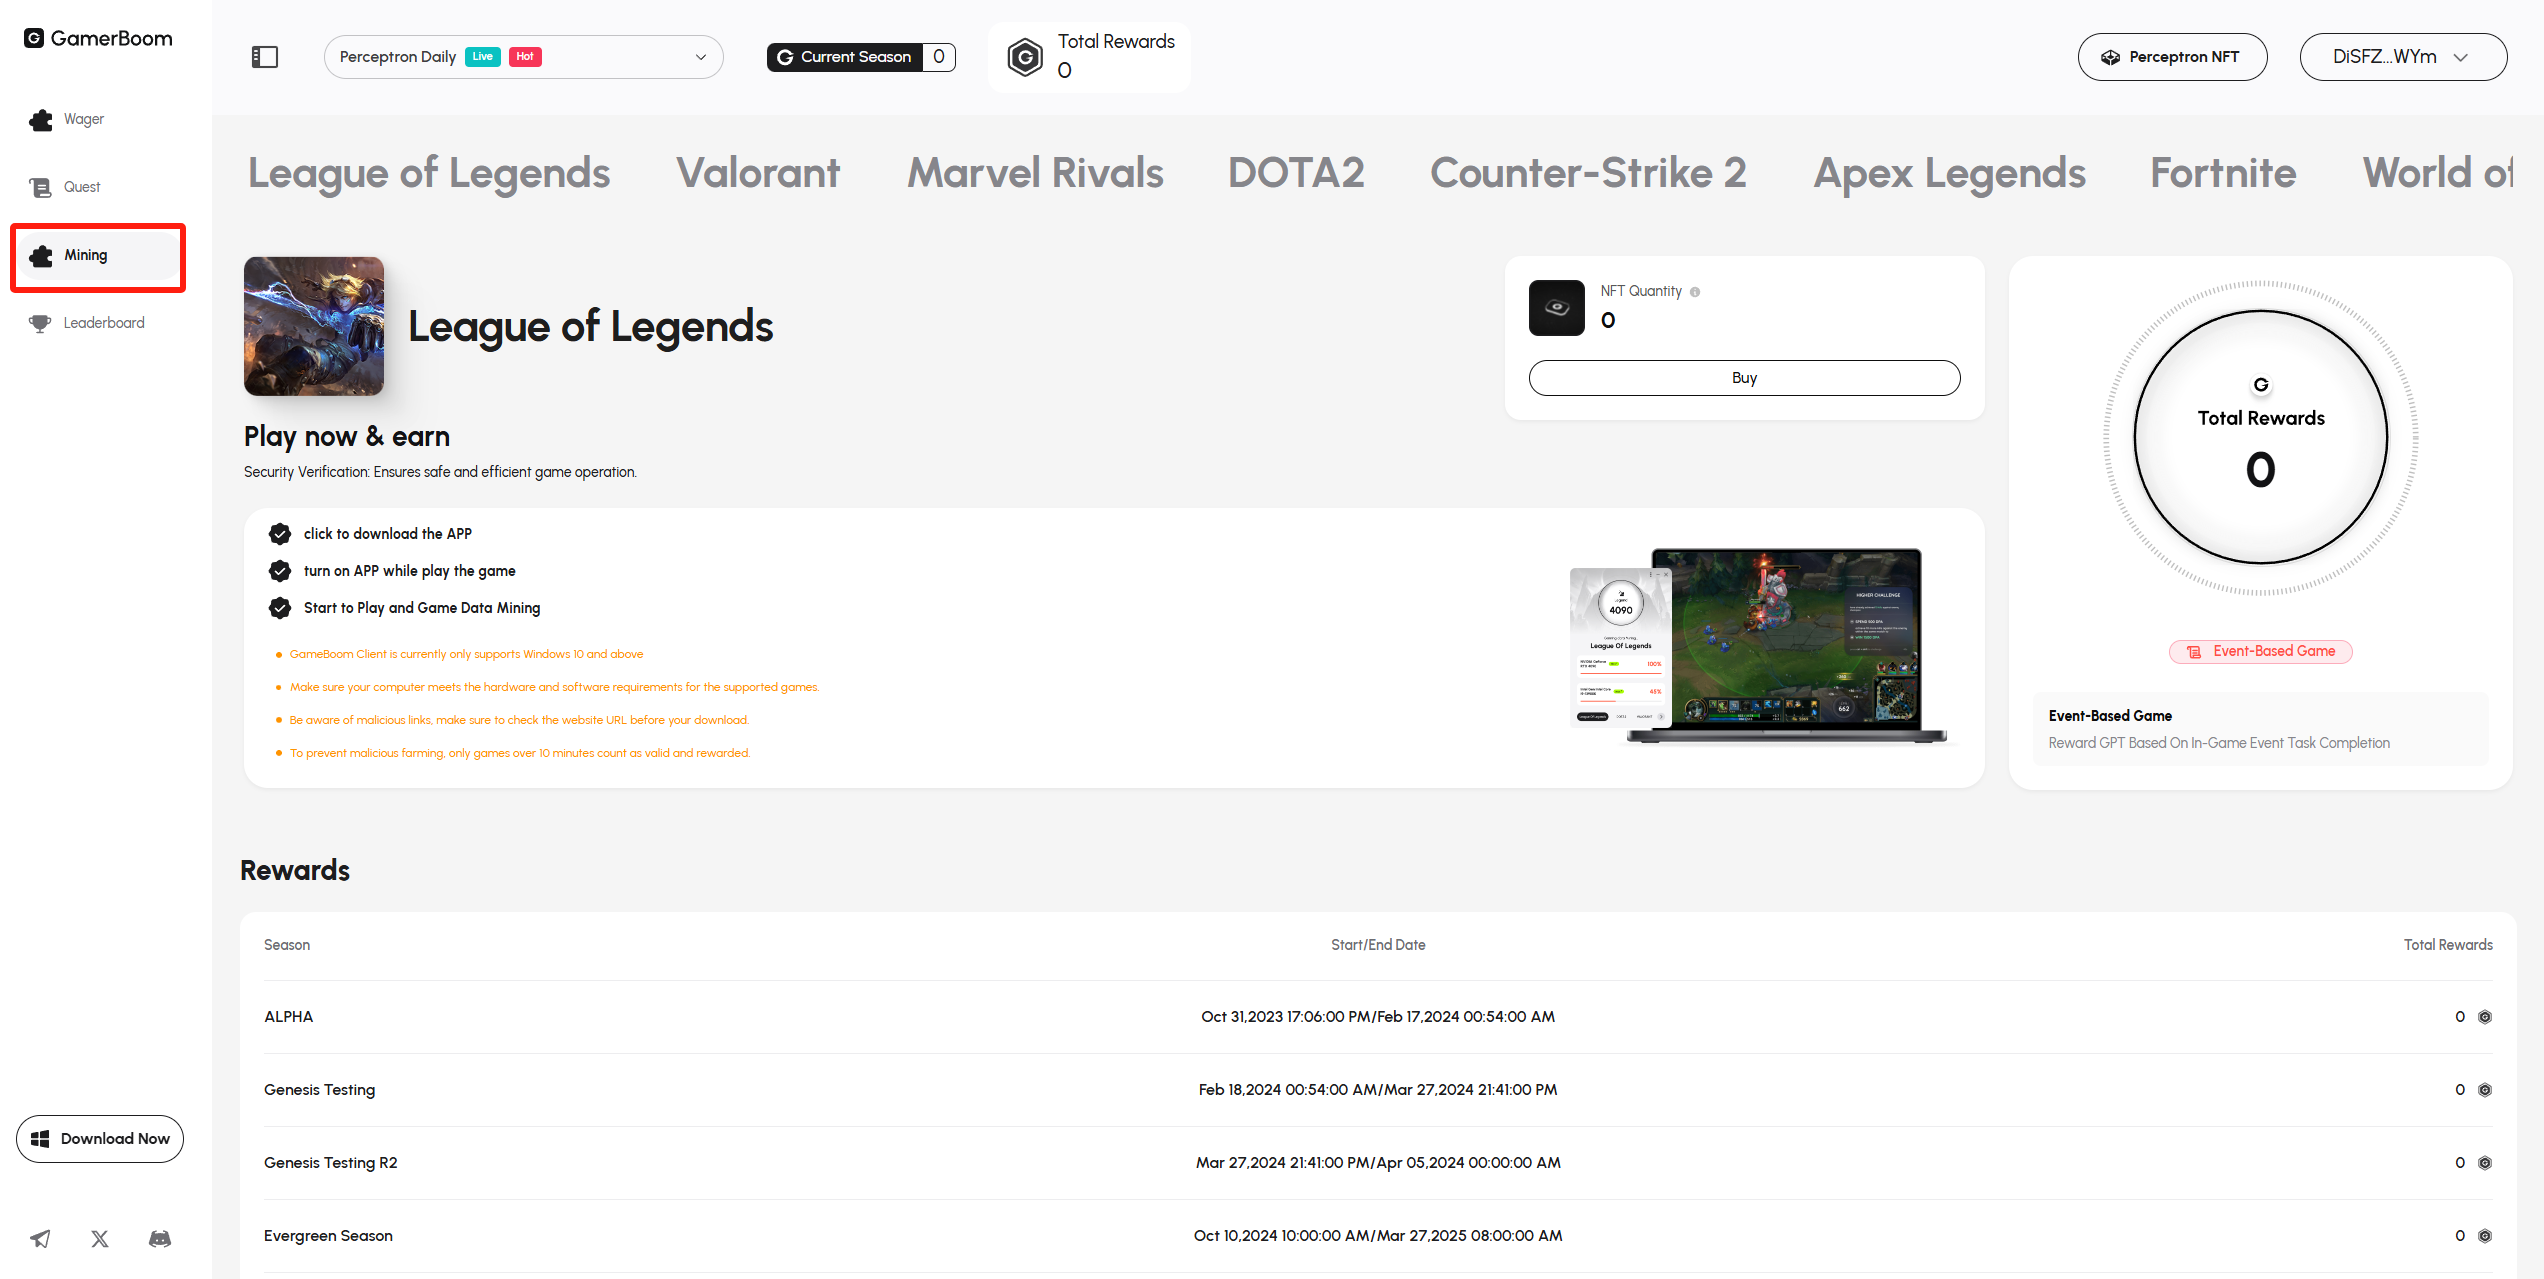
Task: Click the Event-Based Game badge
Action: (x=2261, y=651)
